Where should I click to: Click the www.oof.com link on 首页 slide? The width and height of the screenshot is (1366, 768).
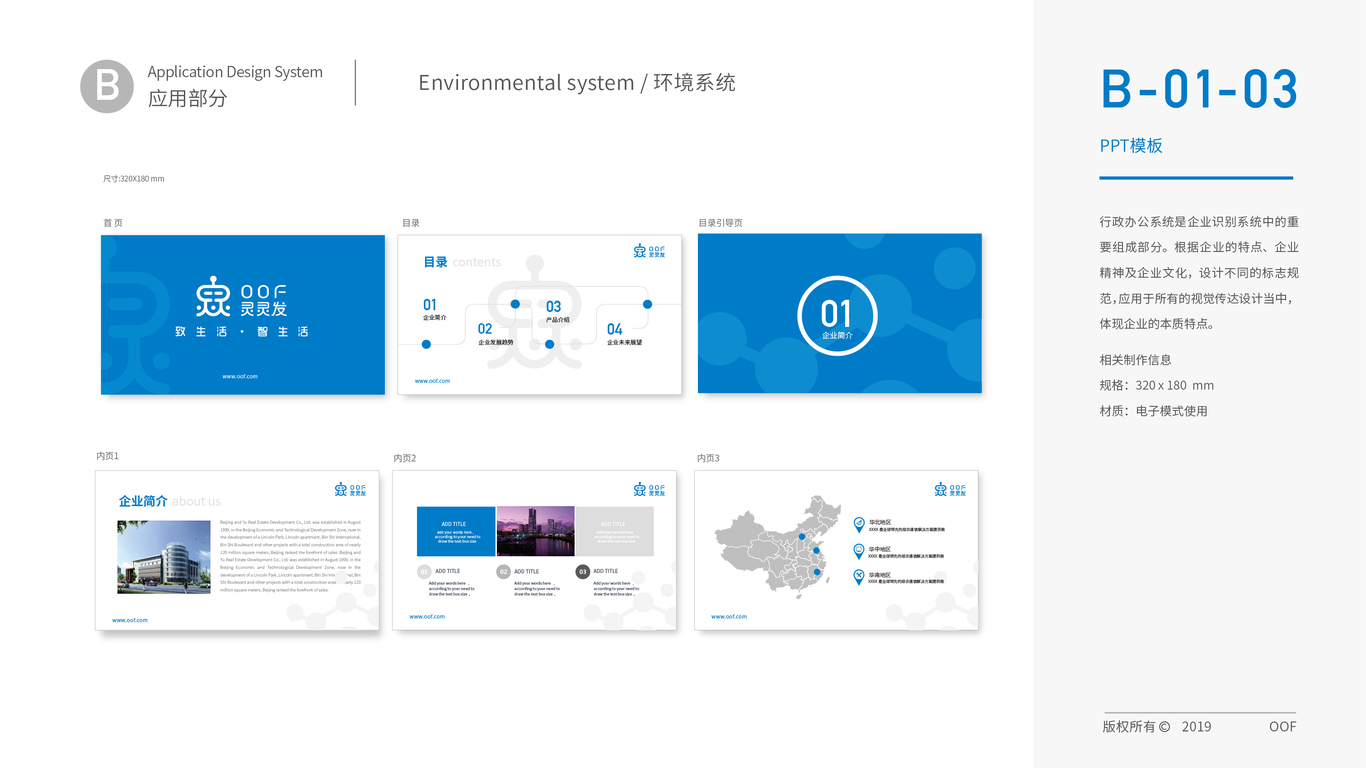tap(240, 376)
